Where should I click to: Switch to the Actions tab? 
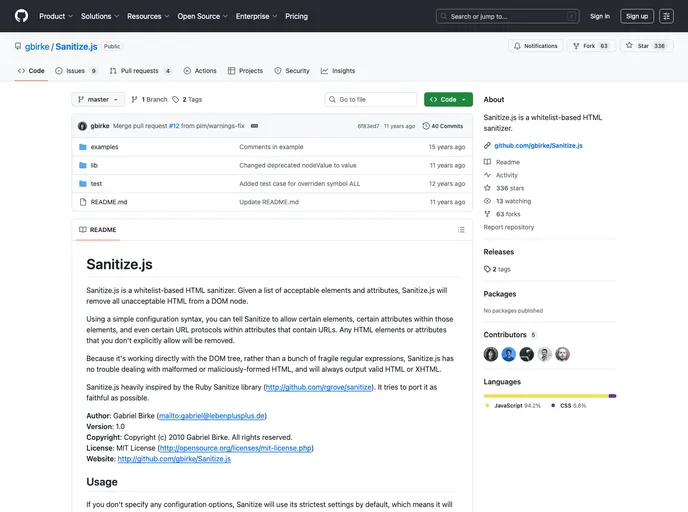click(200, 71)
